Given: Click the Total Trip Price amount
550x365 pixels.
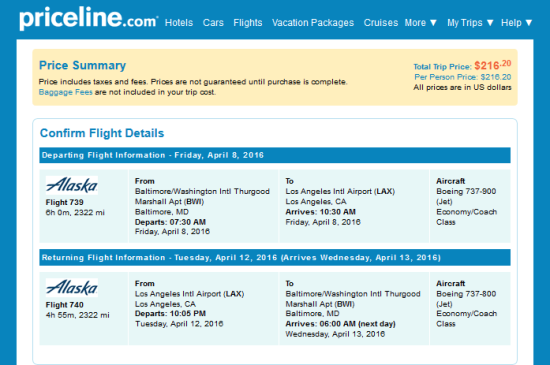Looking at the screenshot, I should [492, 65].
